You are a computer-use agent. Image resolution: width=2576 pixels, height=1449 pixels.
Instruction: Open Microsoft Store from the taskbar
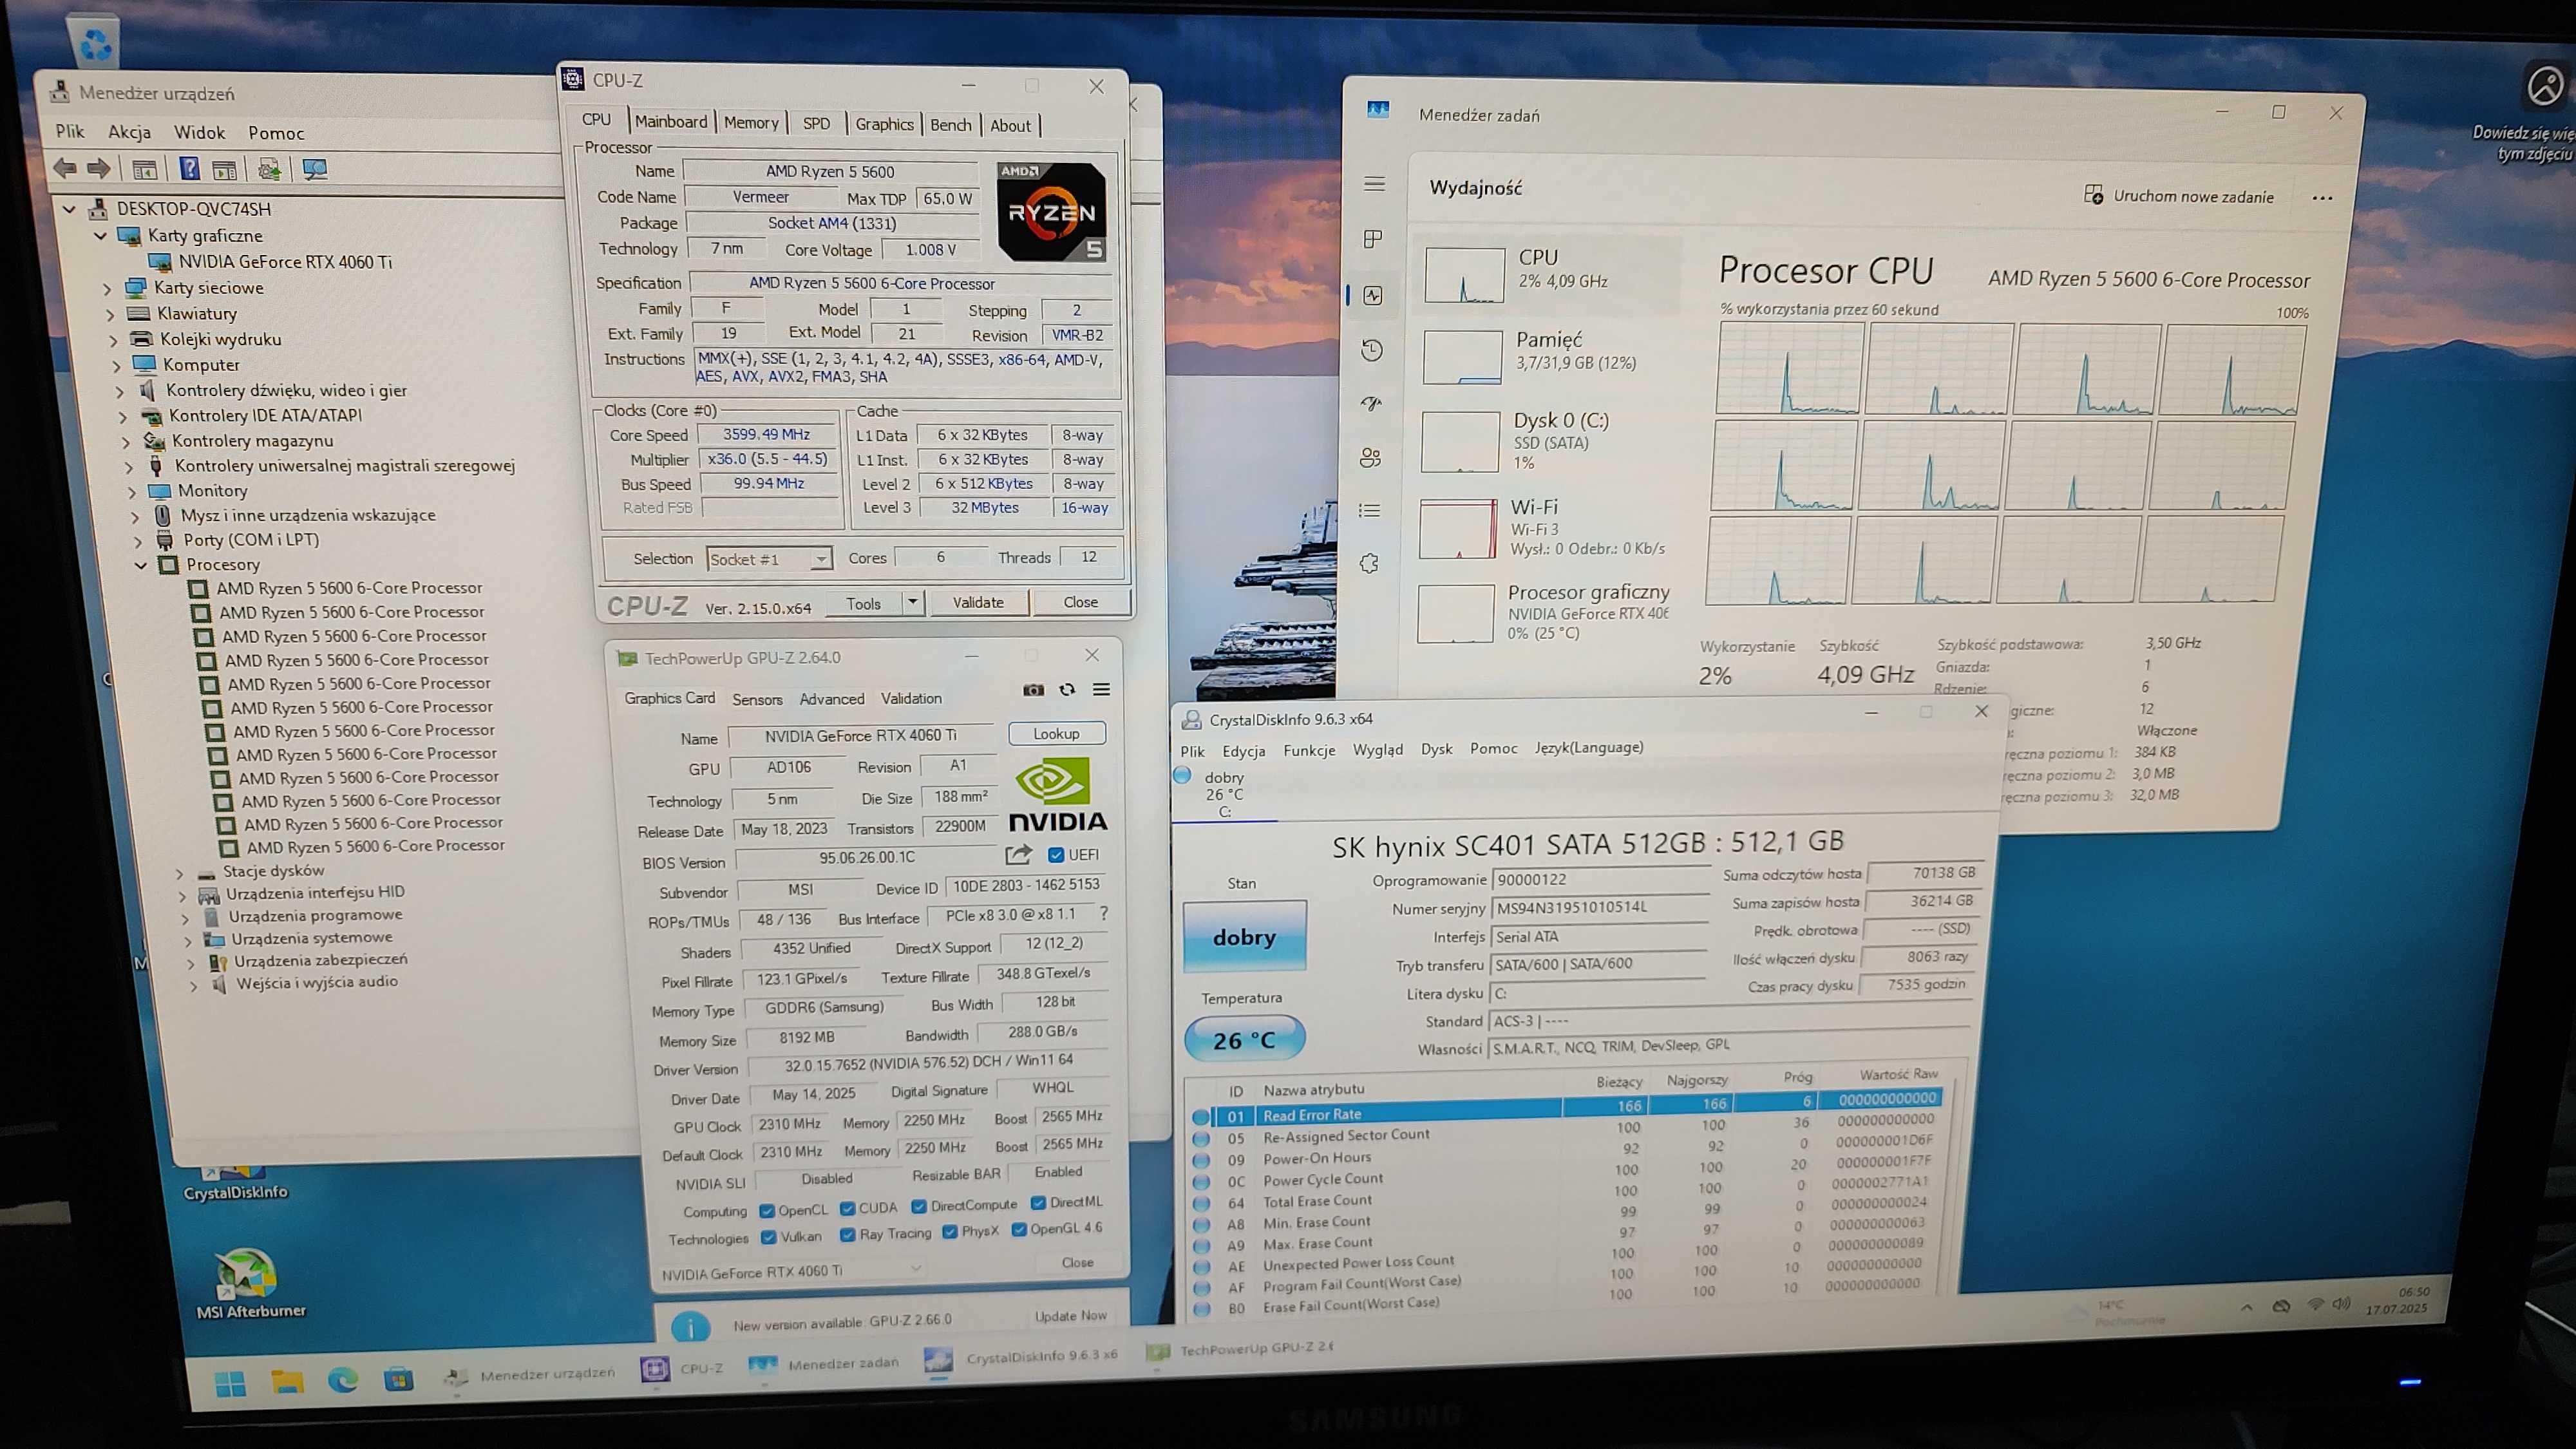coord(398,1380)
